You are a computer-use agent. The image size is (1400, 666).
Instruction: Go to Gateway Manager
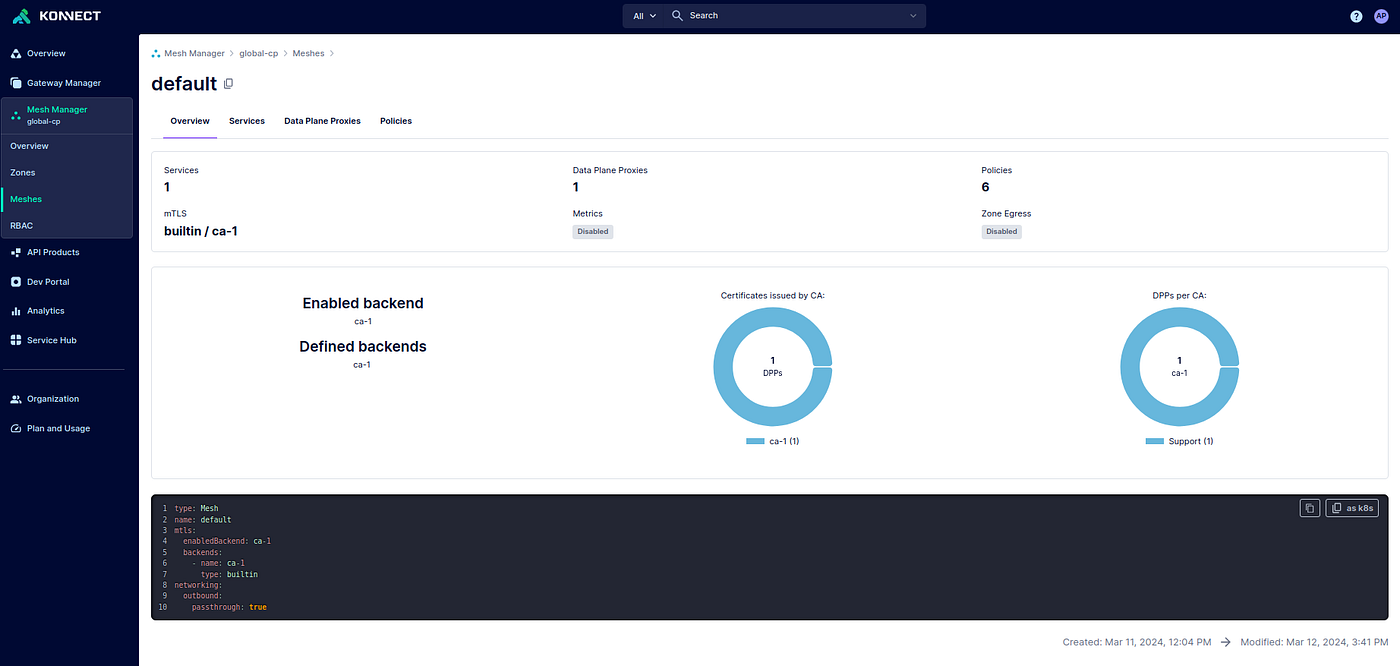tap(64, 83)
